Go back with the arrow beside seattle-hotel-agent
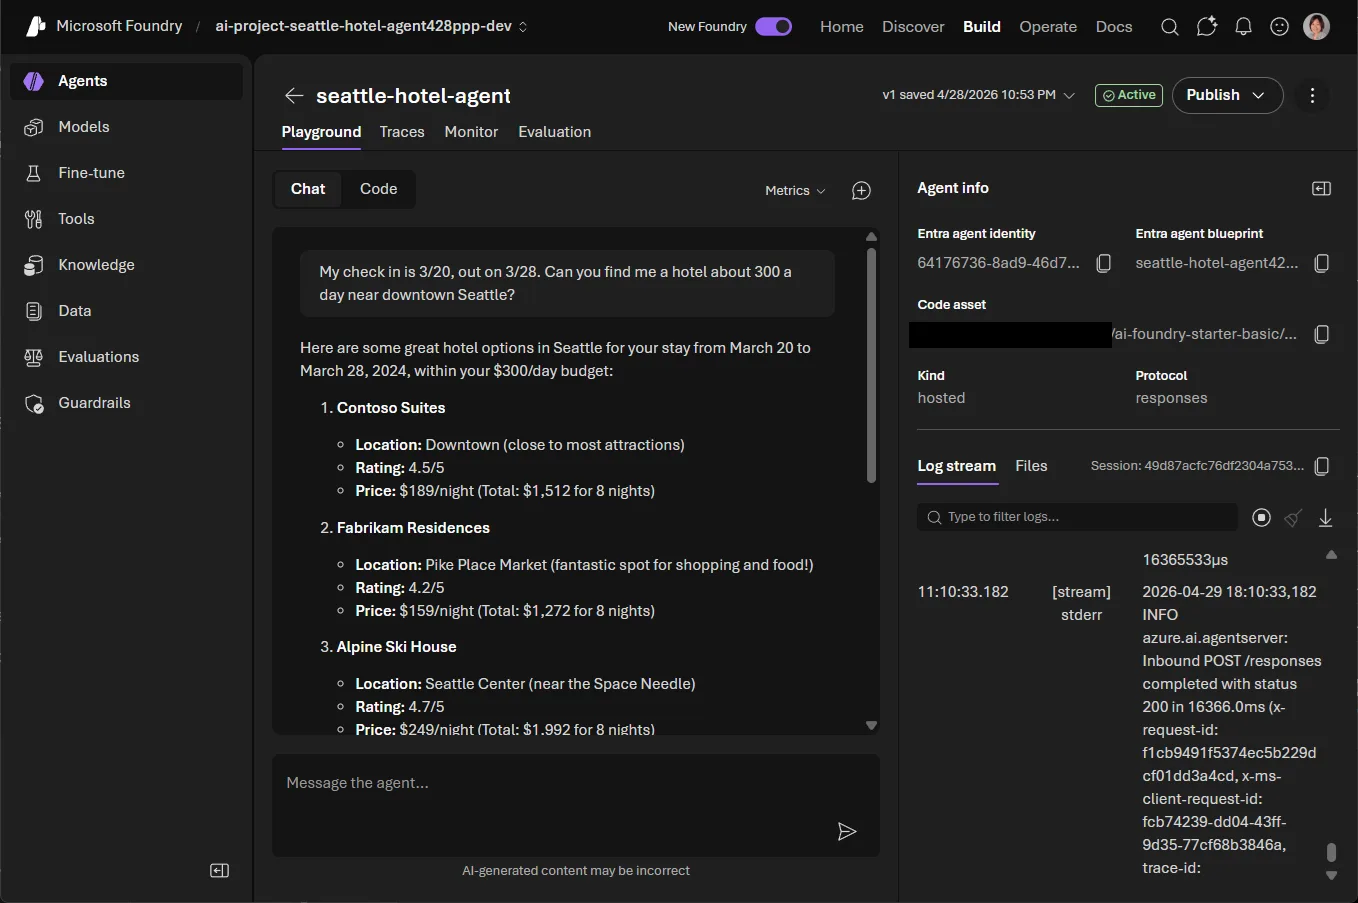1358x903 pixels. pyautogui.click(x=294, y=95)
